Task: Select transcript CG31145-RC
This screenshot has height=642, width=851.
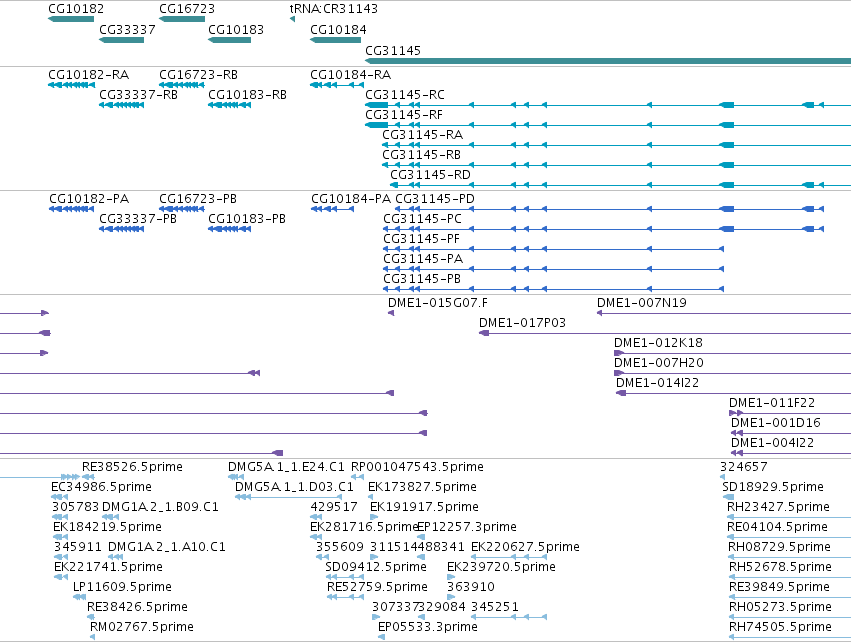Action: click(x=608, y=105)
